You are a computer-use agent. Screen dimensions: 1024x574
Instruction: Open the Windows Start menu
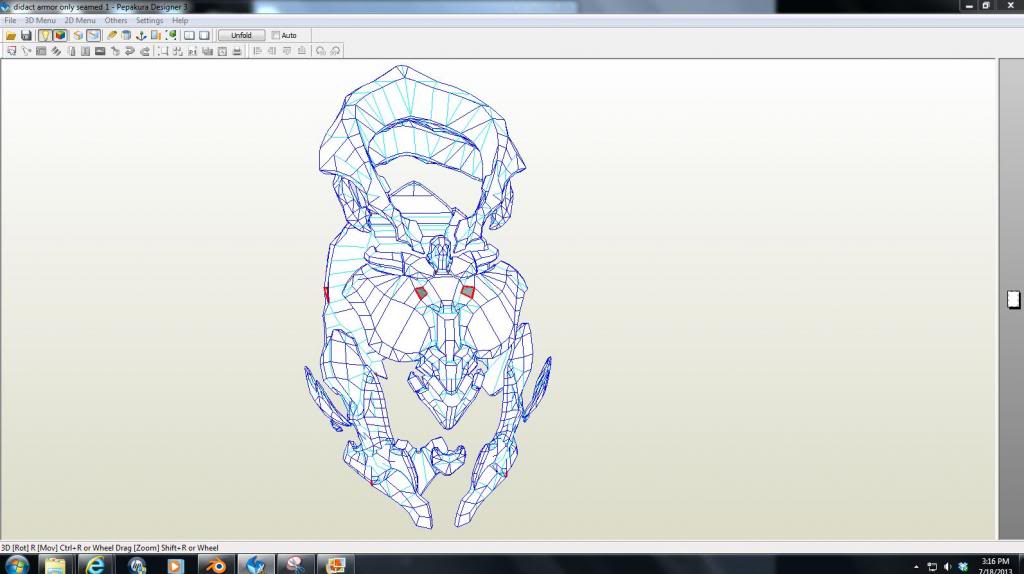(x=16, y=565)
